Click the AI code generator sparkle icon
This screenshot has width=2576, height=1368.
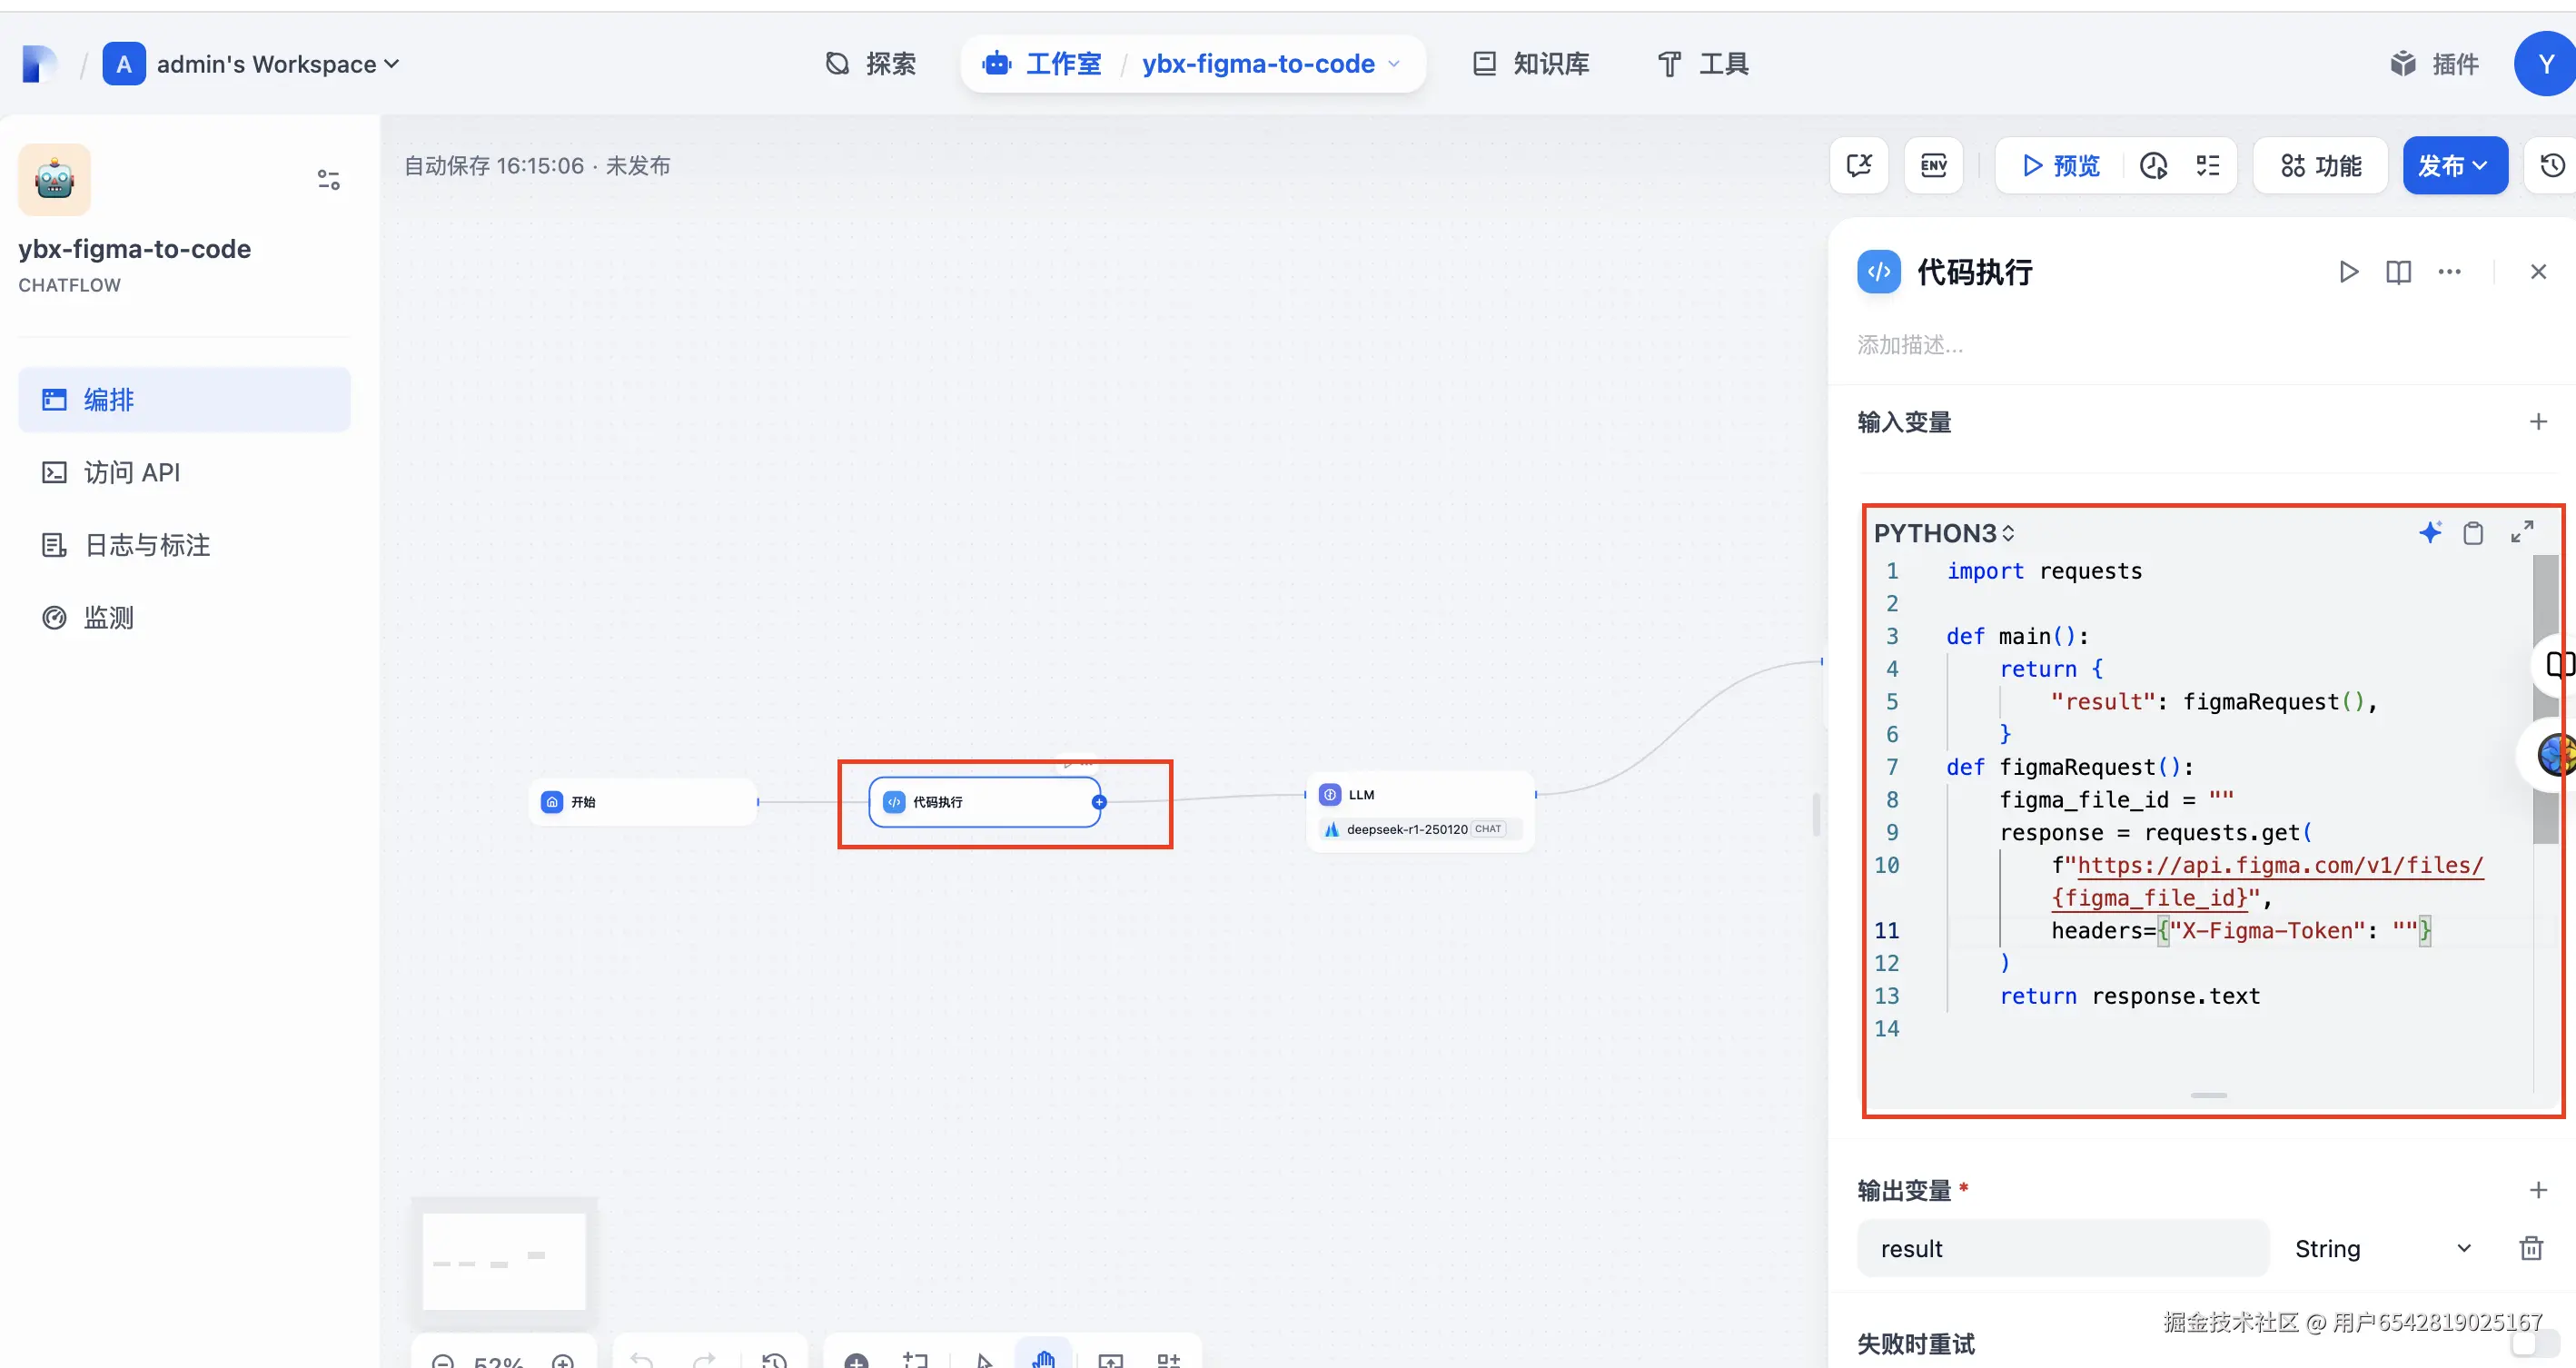point(2430,532)
